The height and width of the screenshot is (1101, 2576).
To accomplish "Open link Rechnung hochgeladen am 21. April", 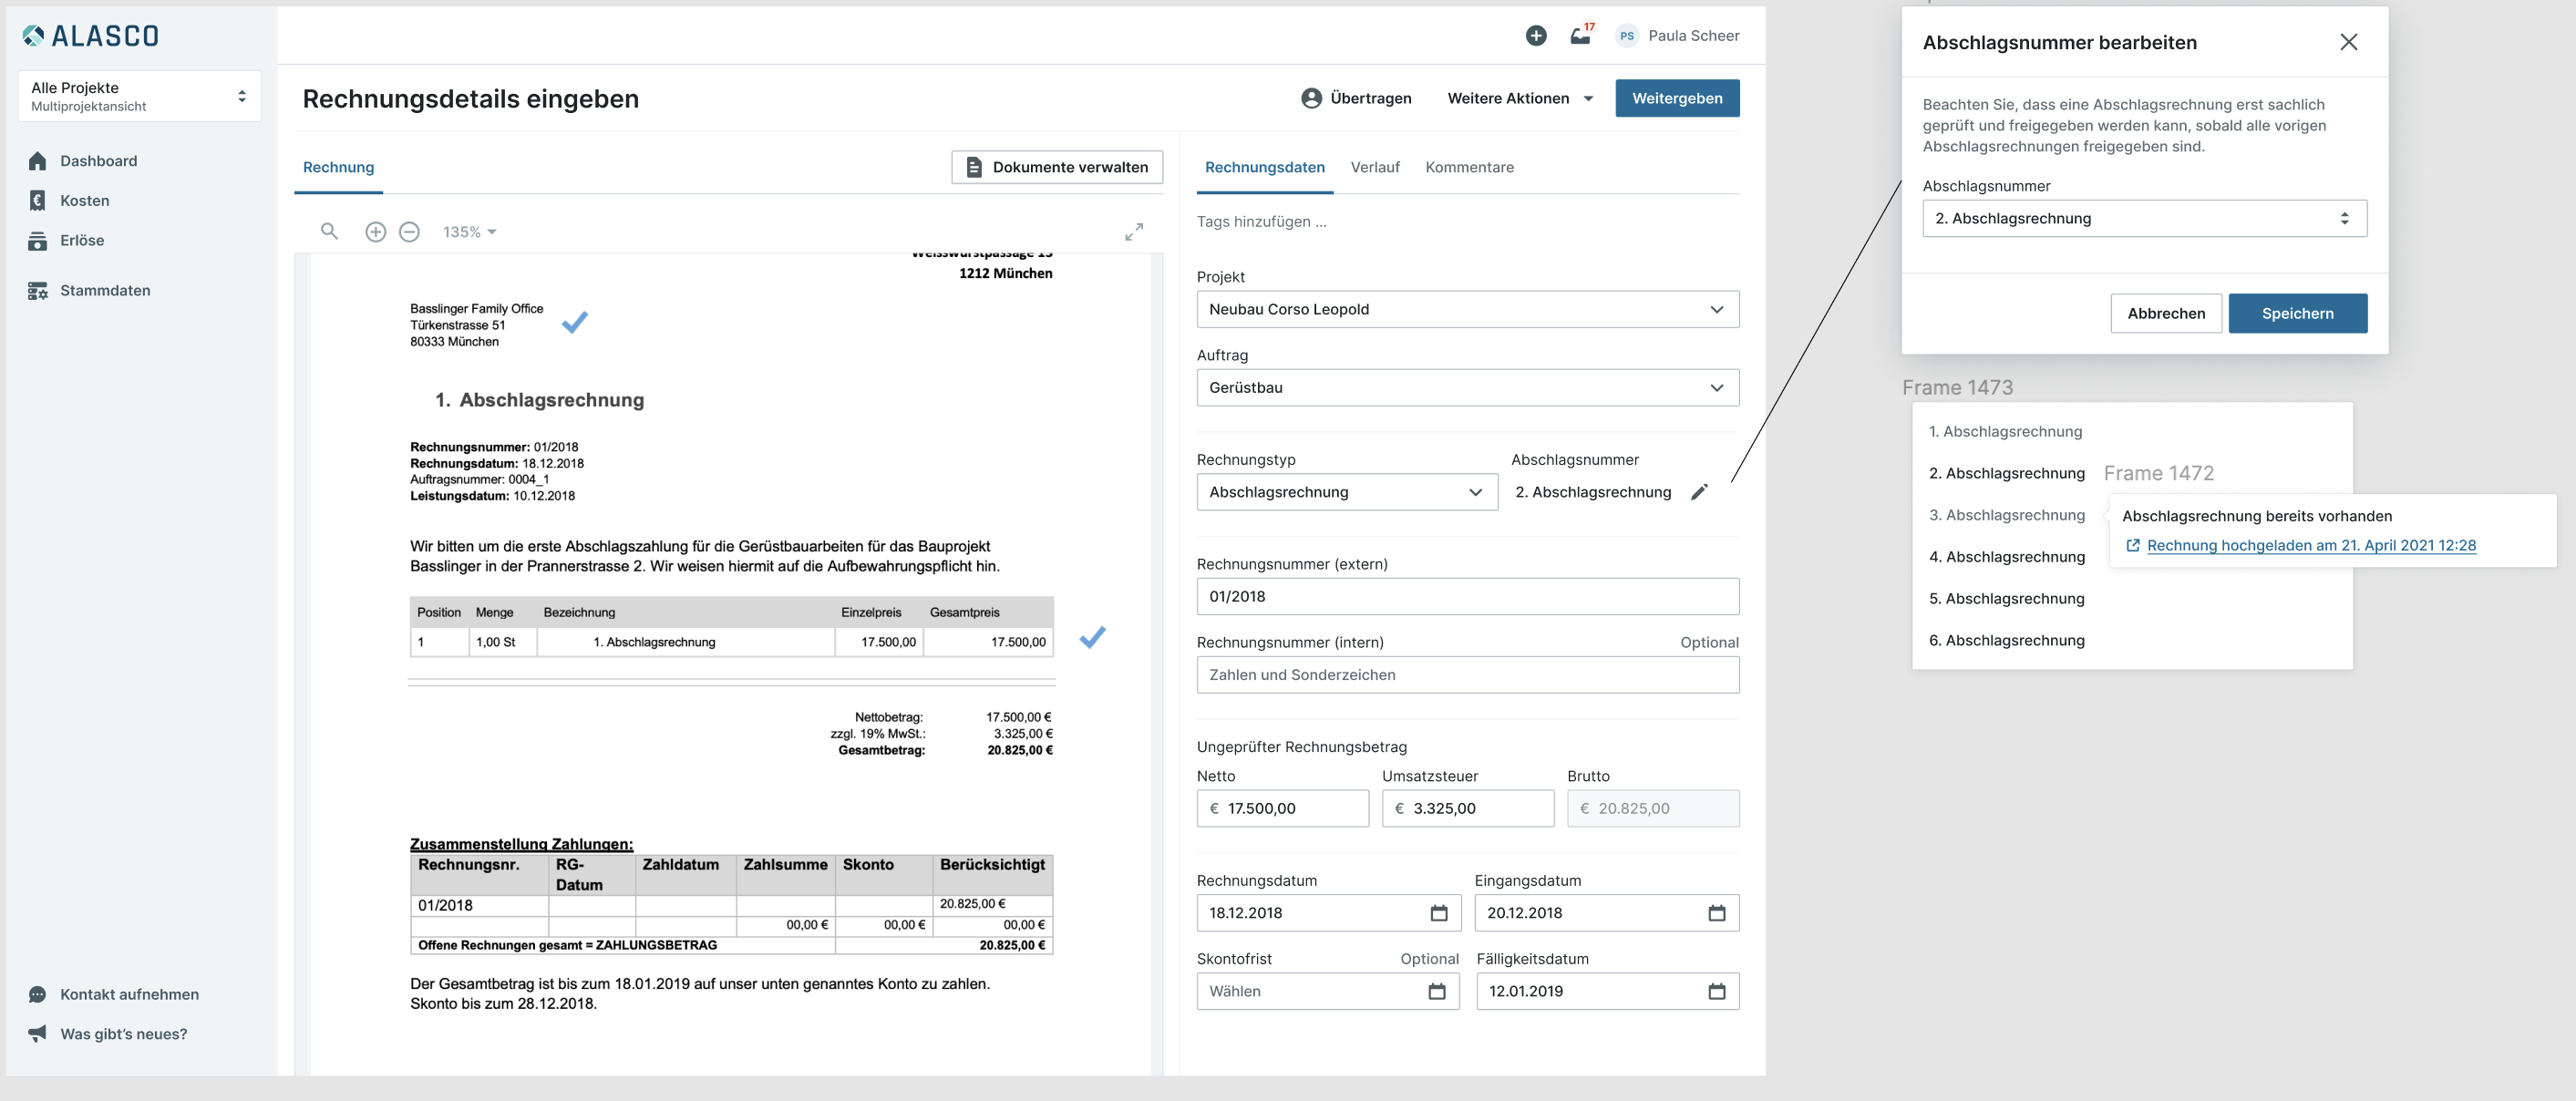I will tap(2311, 545).
